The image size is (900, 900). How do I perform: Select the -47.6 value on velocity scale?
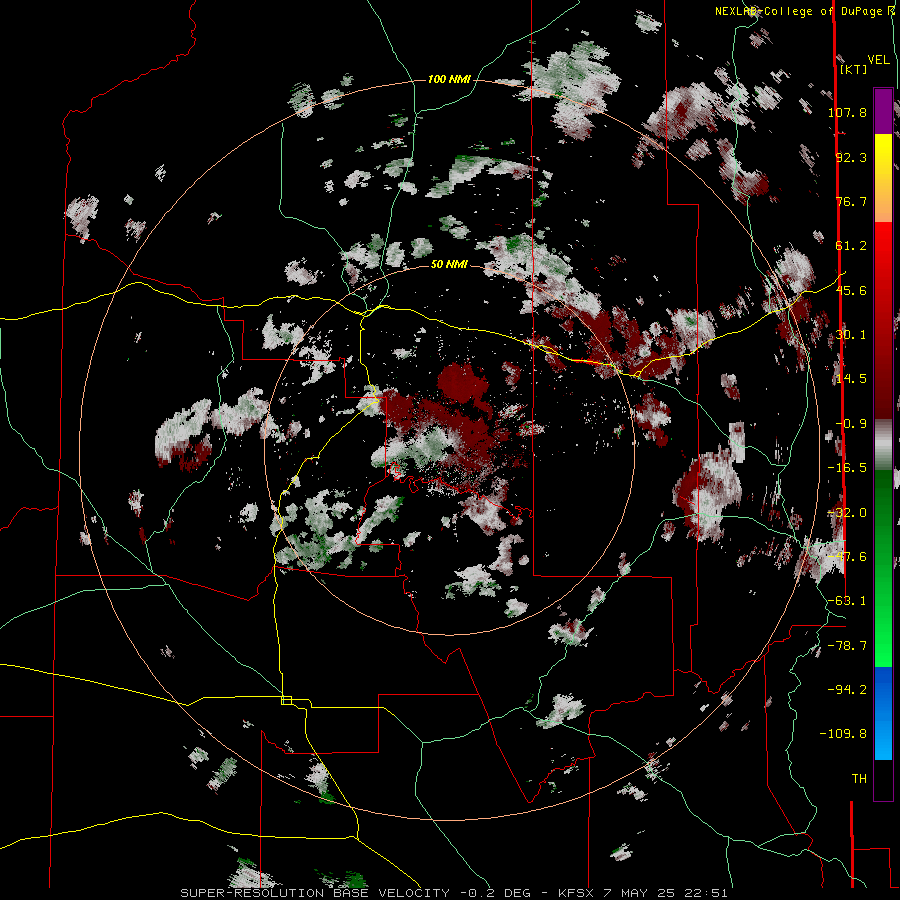click(847, 557)
